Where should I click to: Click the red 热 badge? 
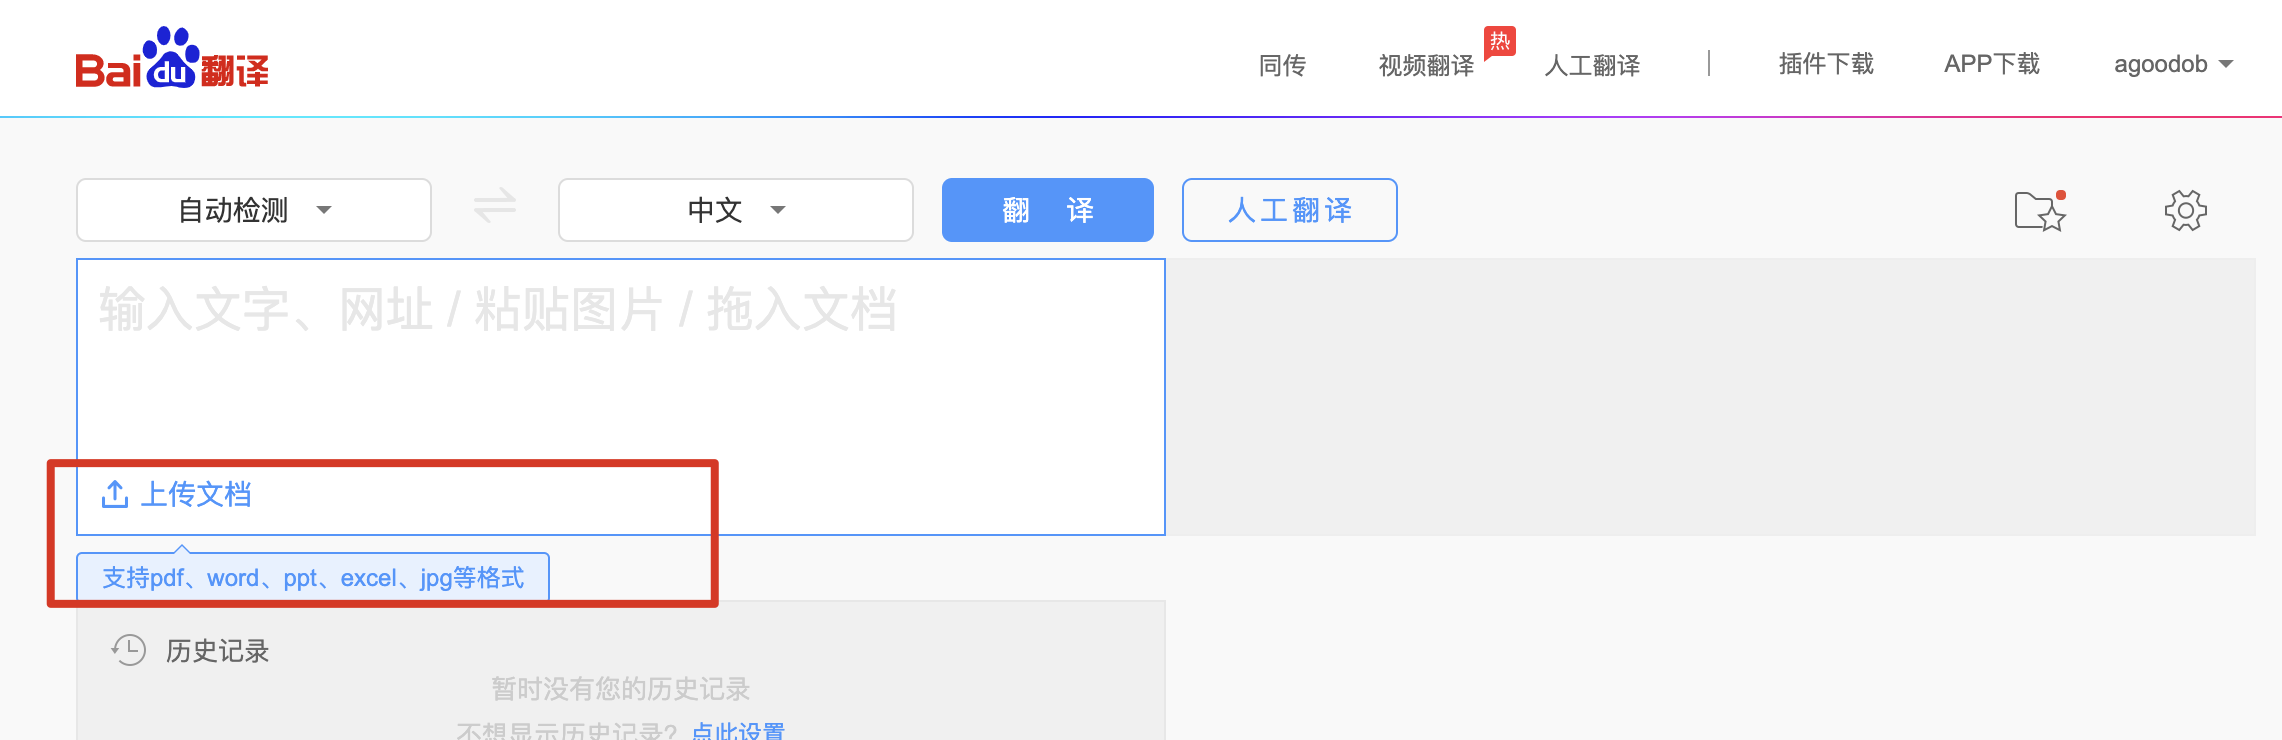[1499, 42]
